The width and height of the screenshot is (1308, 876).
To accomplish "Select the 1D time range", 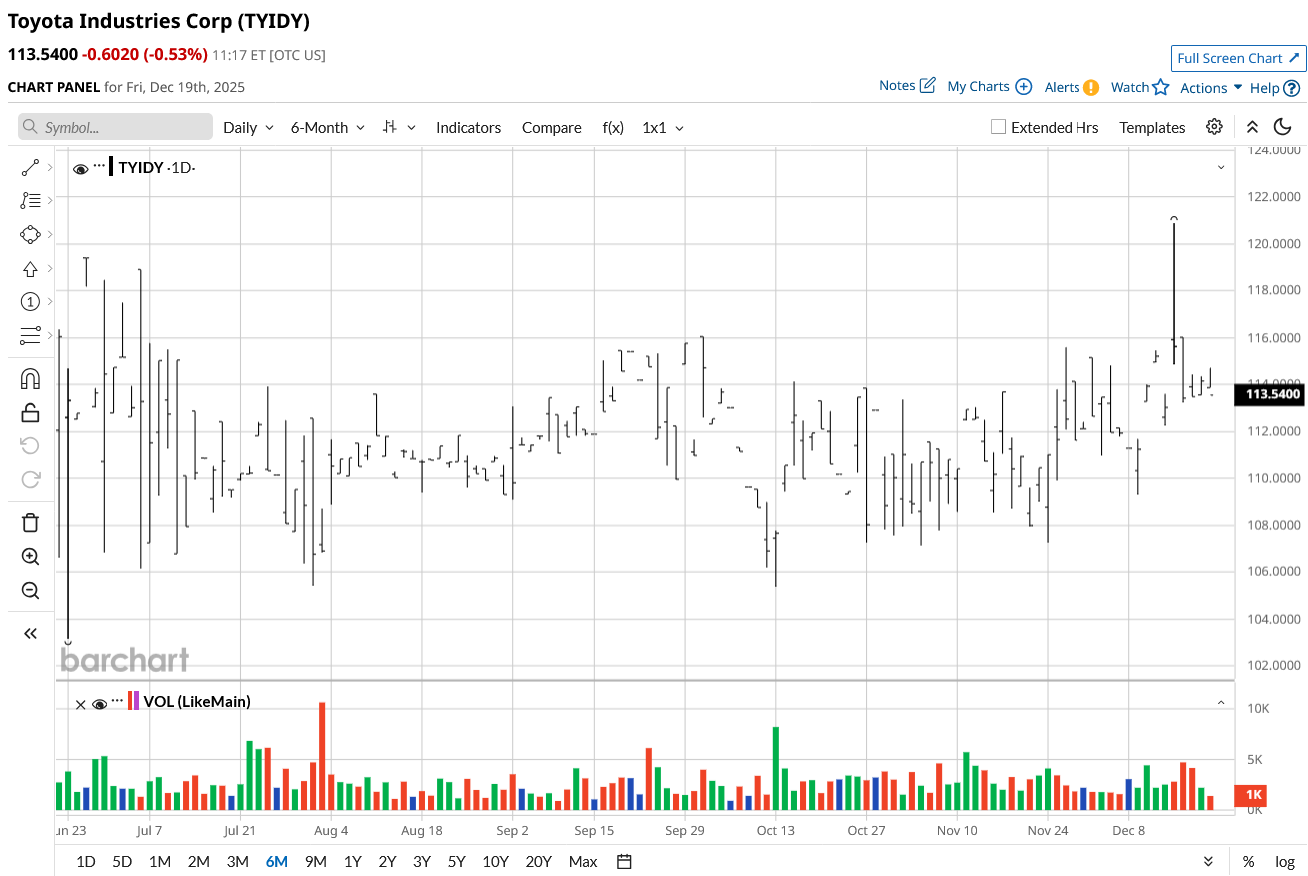I will [86, 862].
